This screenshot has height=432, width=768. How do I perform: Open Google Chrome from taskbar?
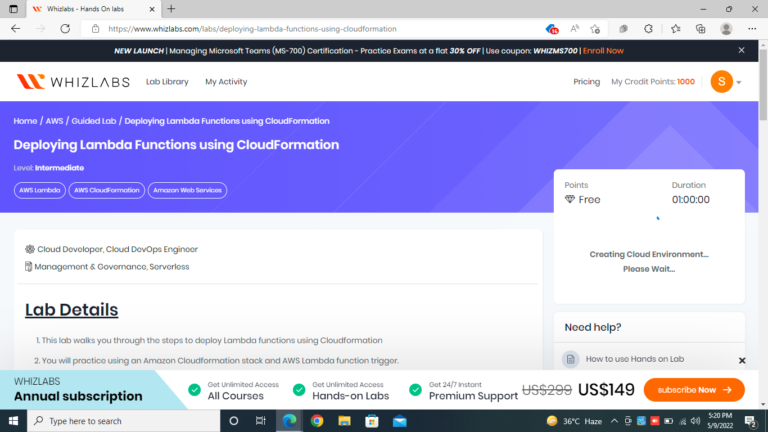pos(317,421)
